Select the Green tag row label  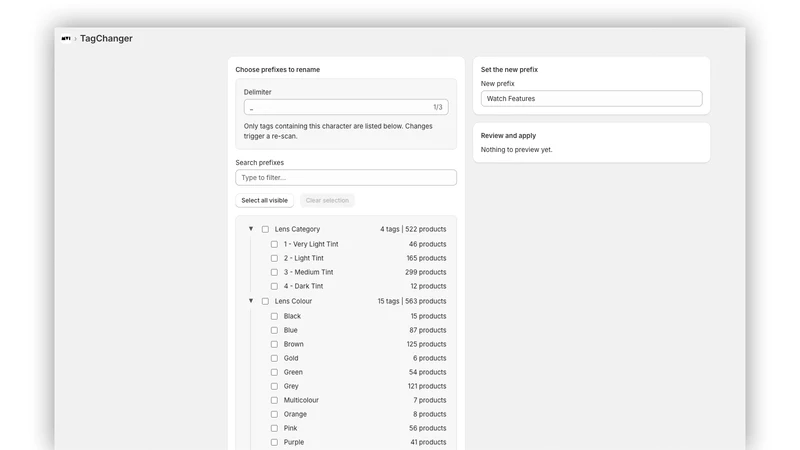click(x=293, y=372)
